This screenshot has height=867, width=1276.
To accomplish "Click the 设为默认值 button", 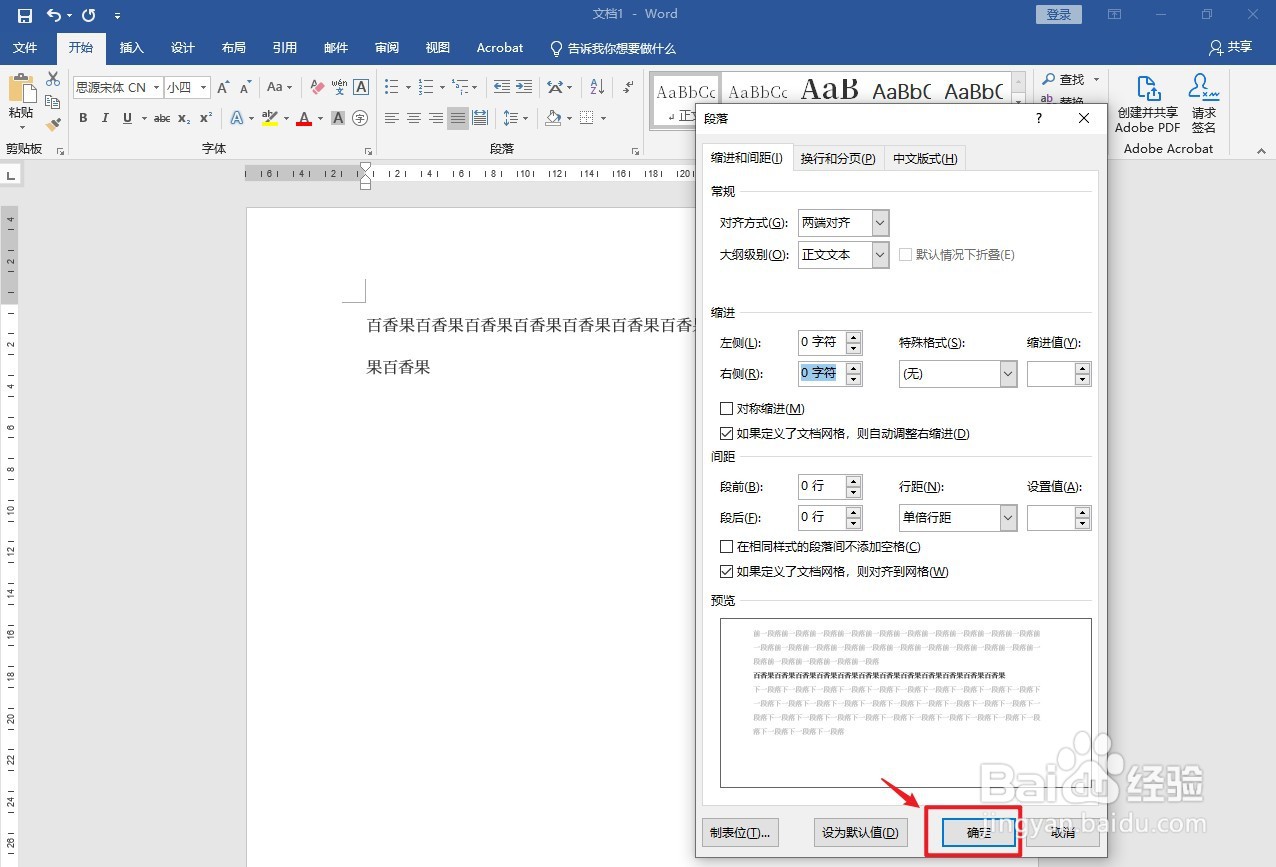I will point(860,833).
